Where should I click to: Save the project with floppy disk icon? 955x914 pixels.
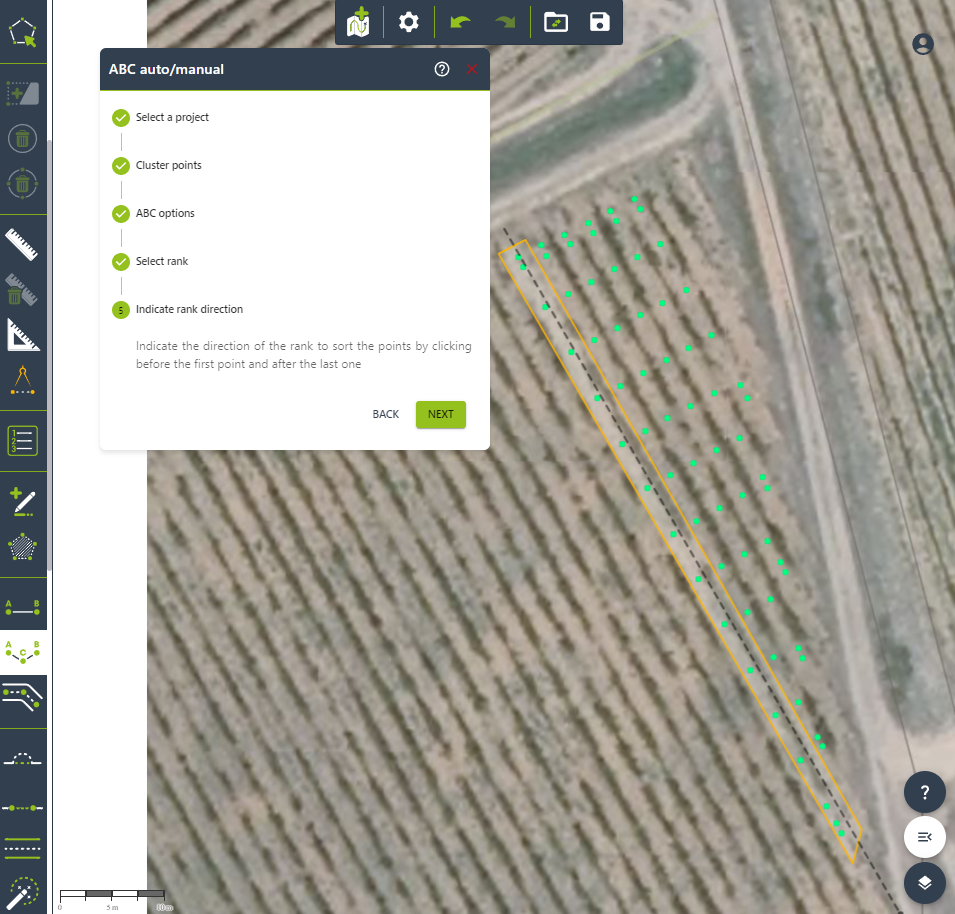599,22
